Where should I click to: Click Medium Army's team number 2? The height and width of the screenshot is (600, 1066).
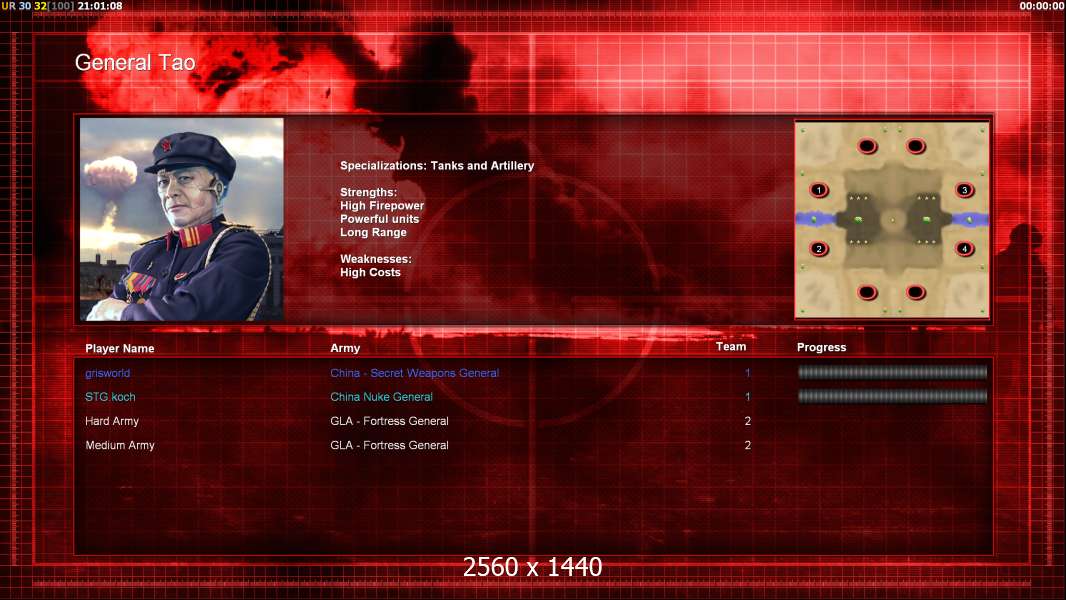[x=748, y=445]
